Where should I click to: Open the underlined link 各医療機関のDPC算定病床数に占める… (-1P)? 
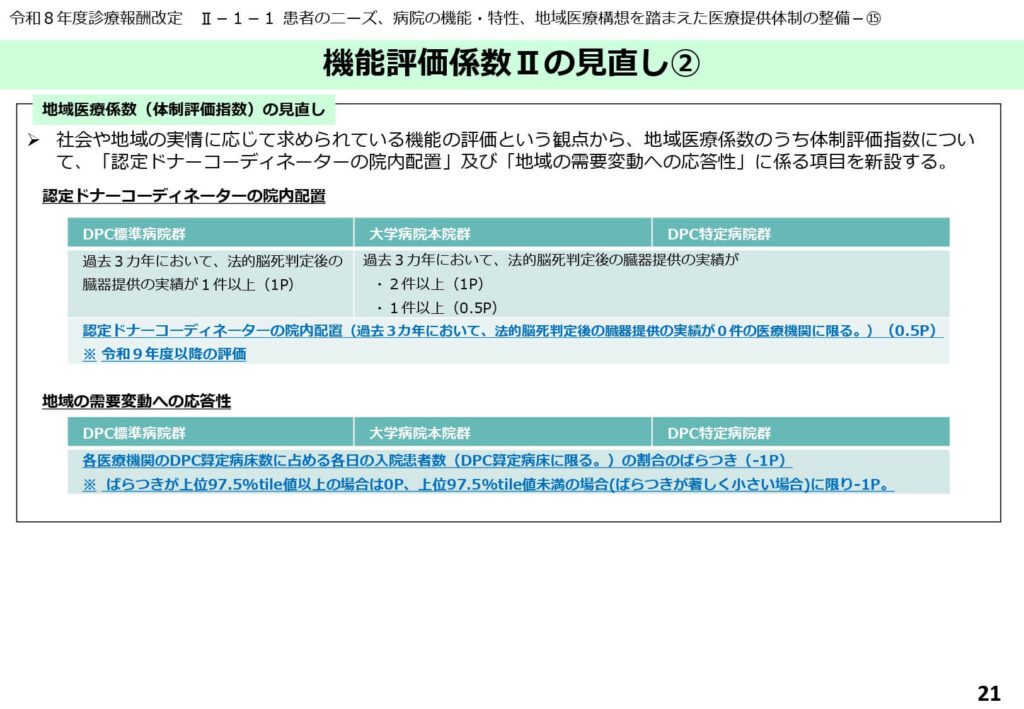pos(436,460)
